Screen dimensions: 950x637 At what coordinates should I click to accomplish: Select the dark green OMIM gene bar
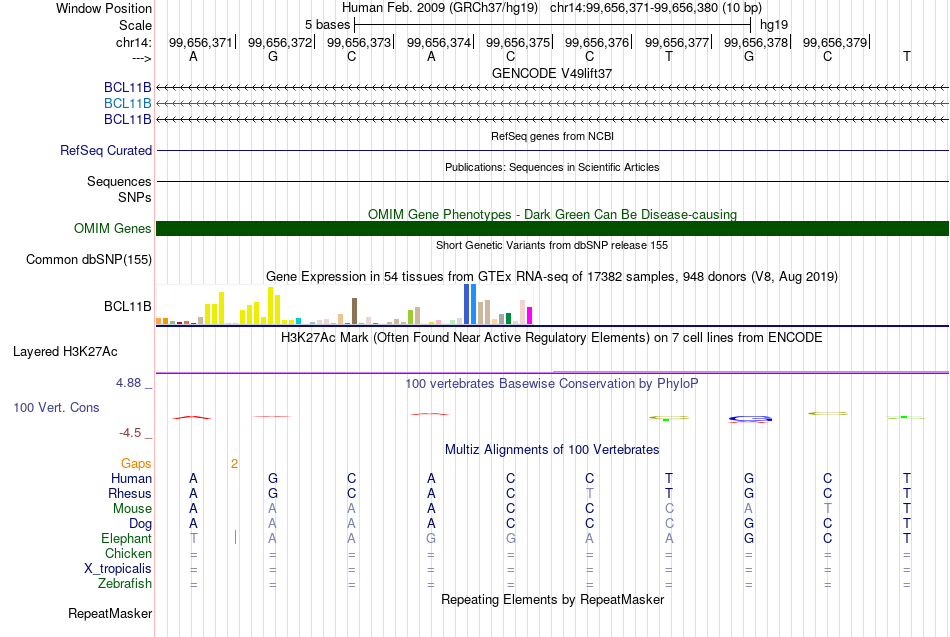click(552, 228)
